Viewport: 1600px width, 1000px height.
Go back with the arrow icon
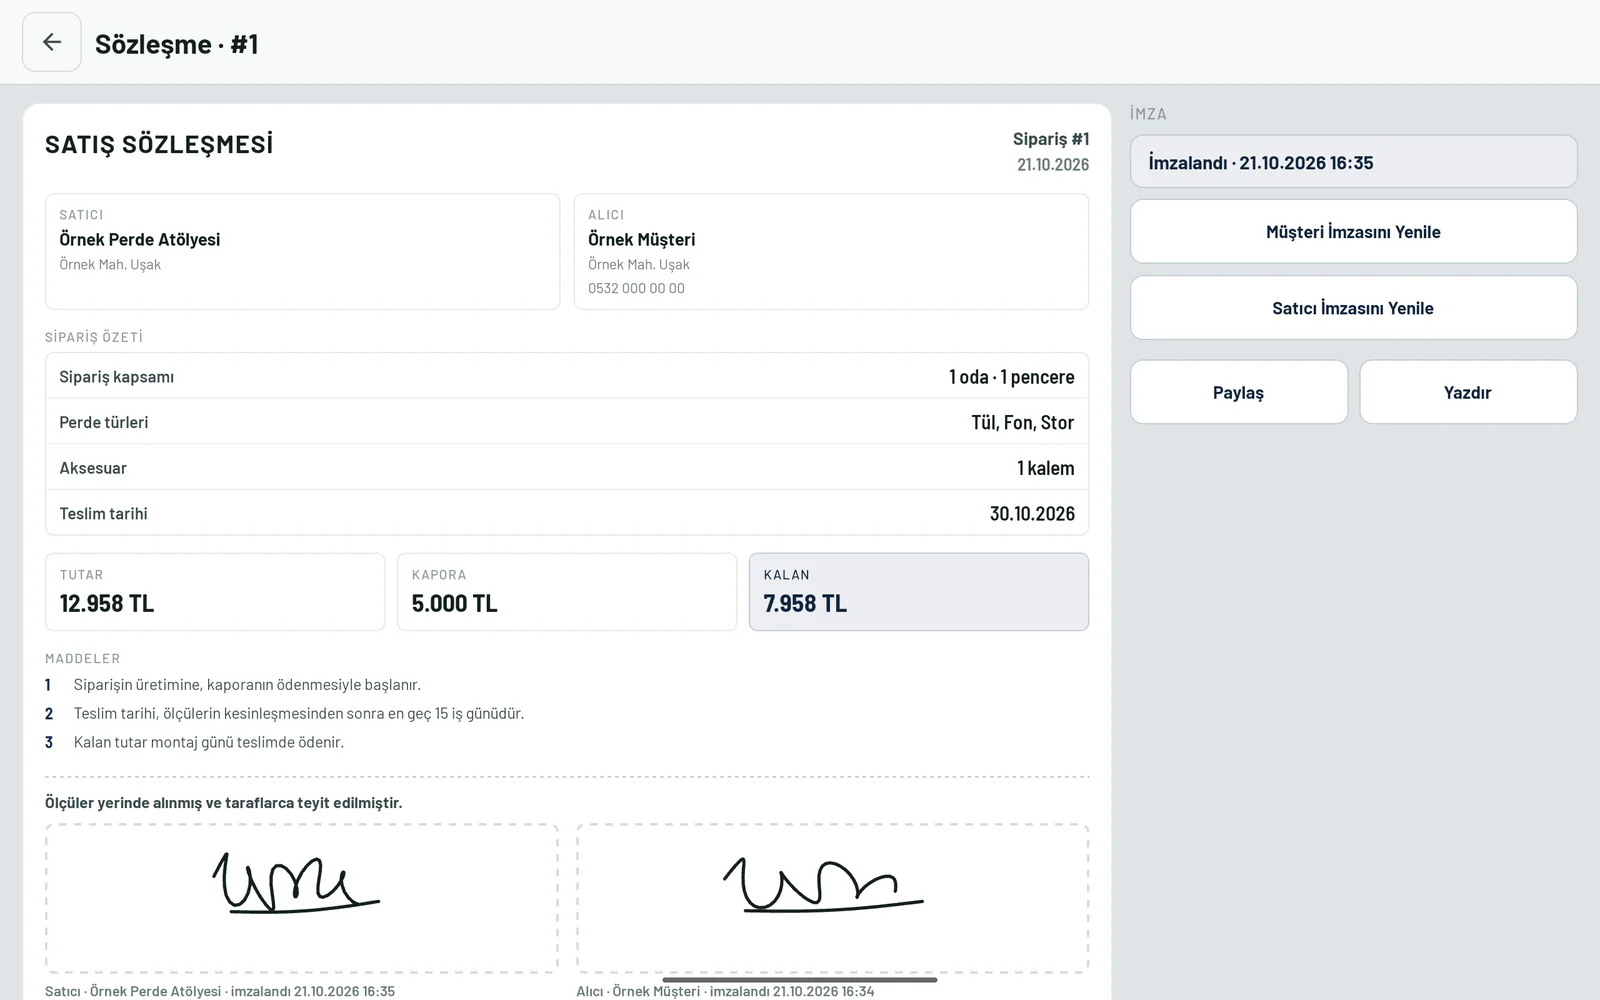pos(52,42)
